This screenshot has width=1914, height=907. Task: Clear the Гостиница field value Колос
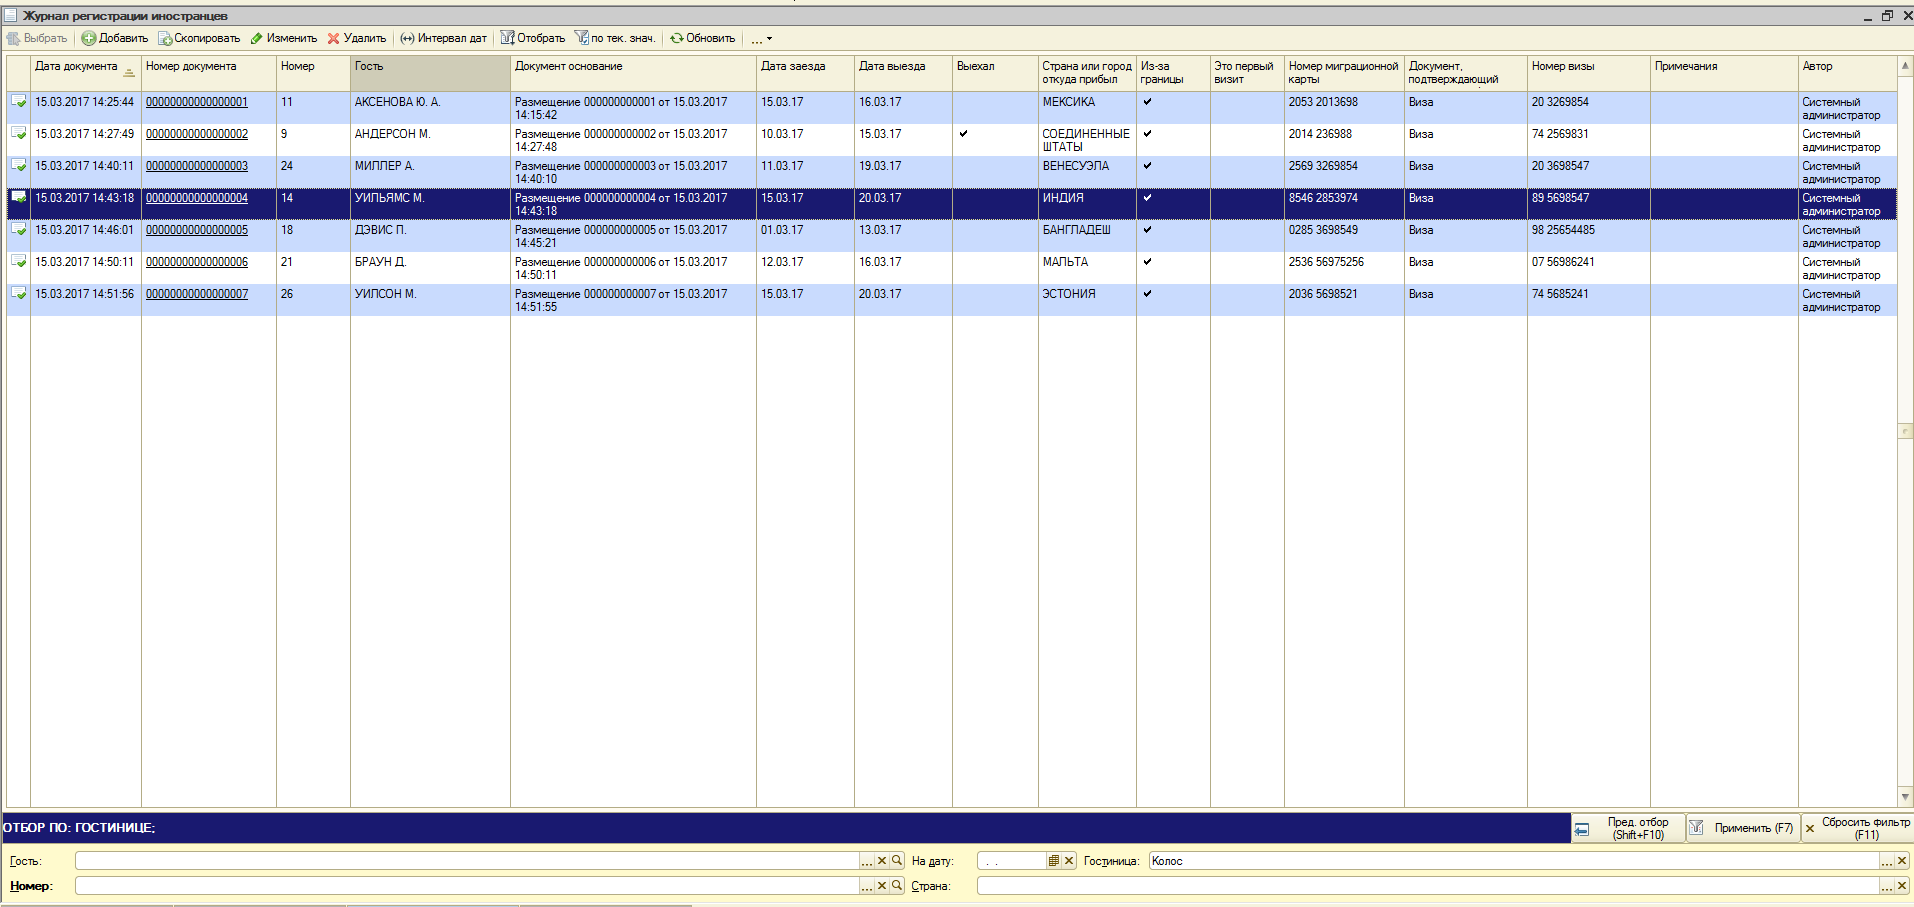point(1902,860)
